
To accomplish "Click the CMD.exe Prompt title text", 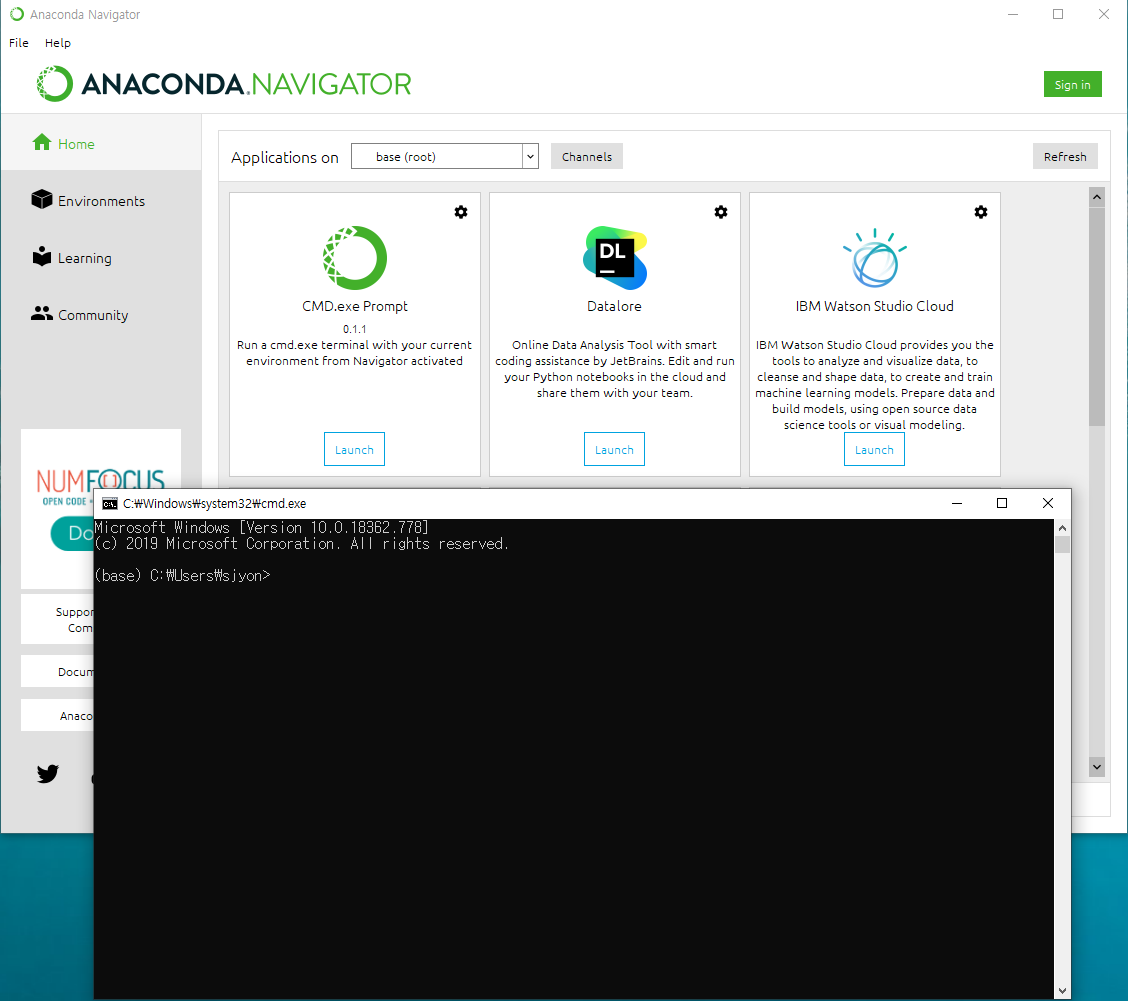I will [x=355, y=306].
